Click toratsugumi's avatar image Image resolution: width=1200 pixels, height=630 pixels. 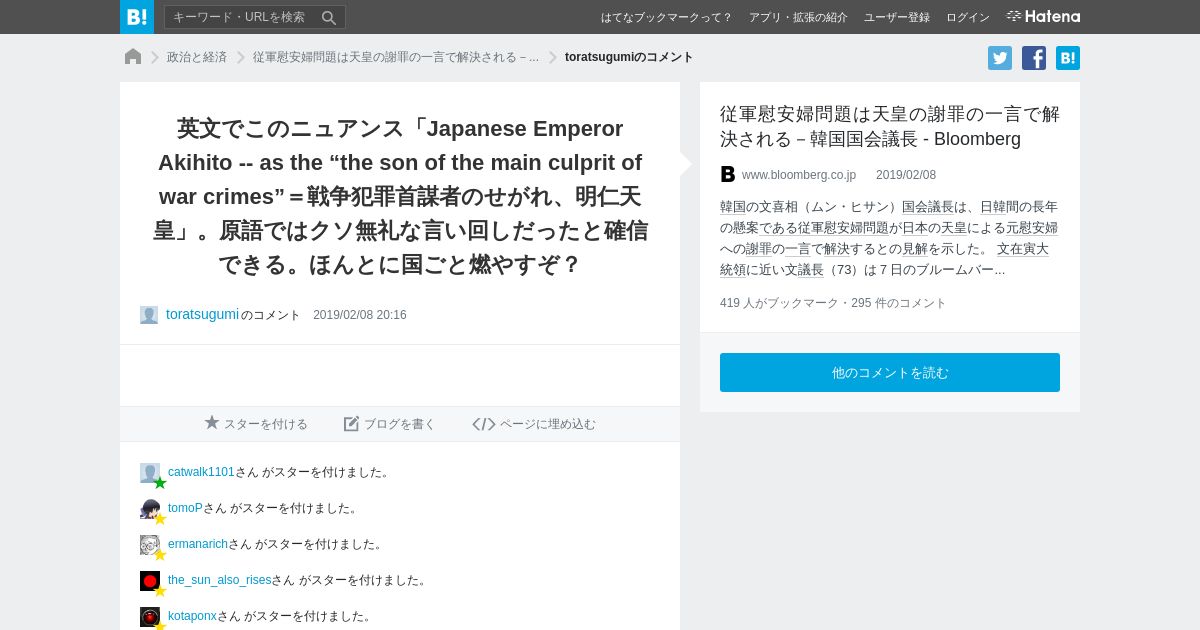click(149, 315)
